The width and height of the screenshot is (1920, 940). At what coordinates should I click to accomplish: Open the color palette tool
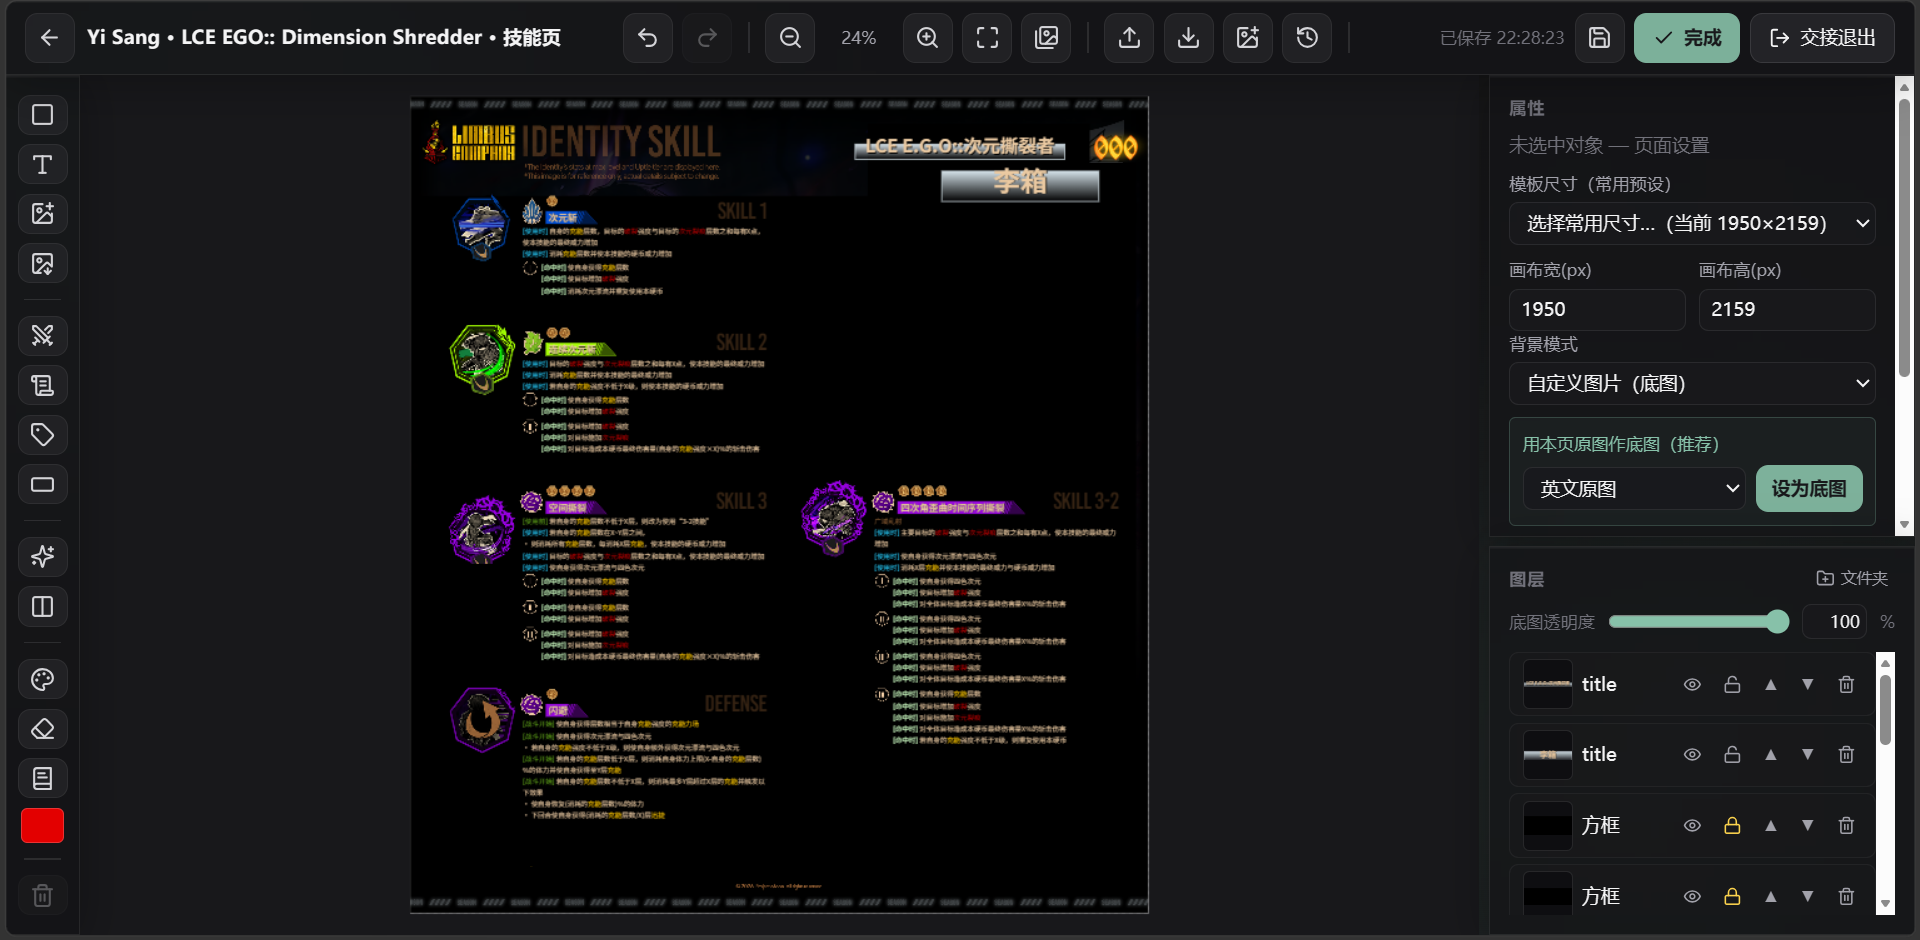[43, 680]
